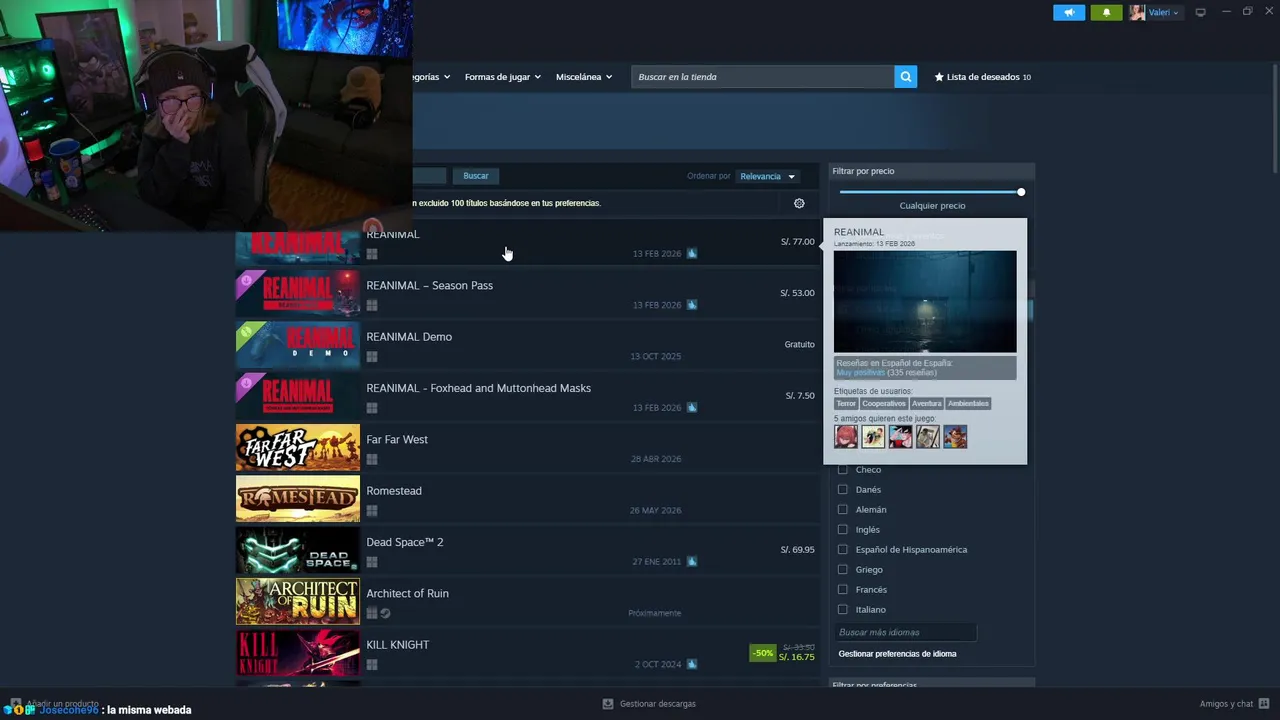
Task: Check the Francés language checkbox
Action: (843, 589)
